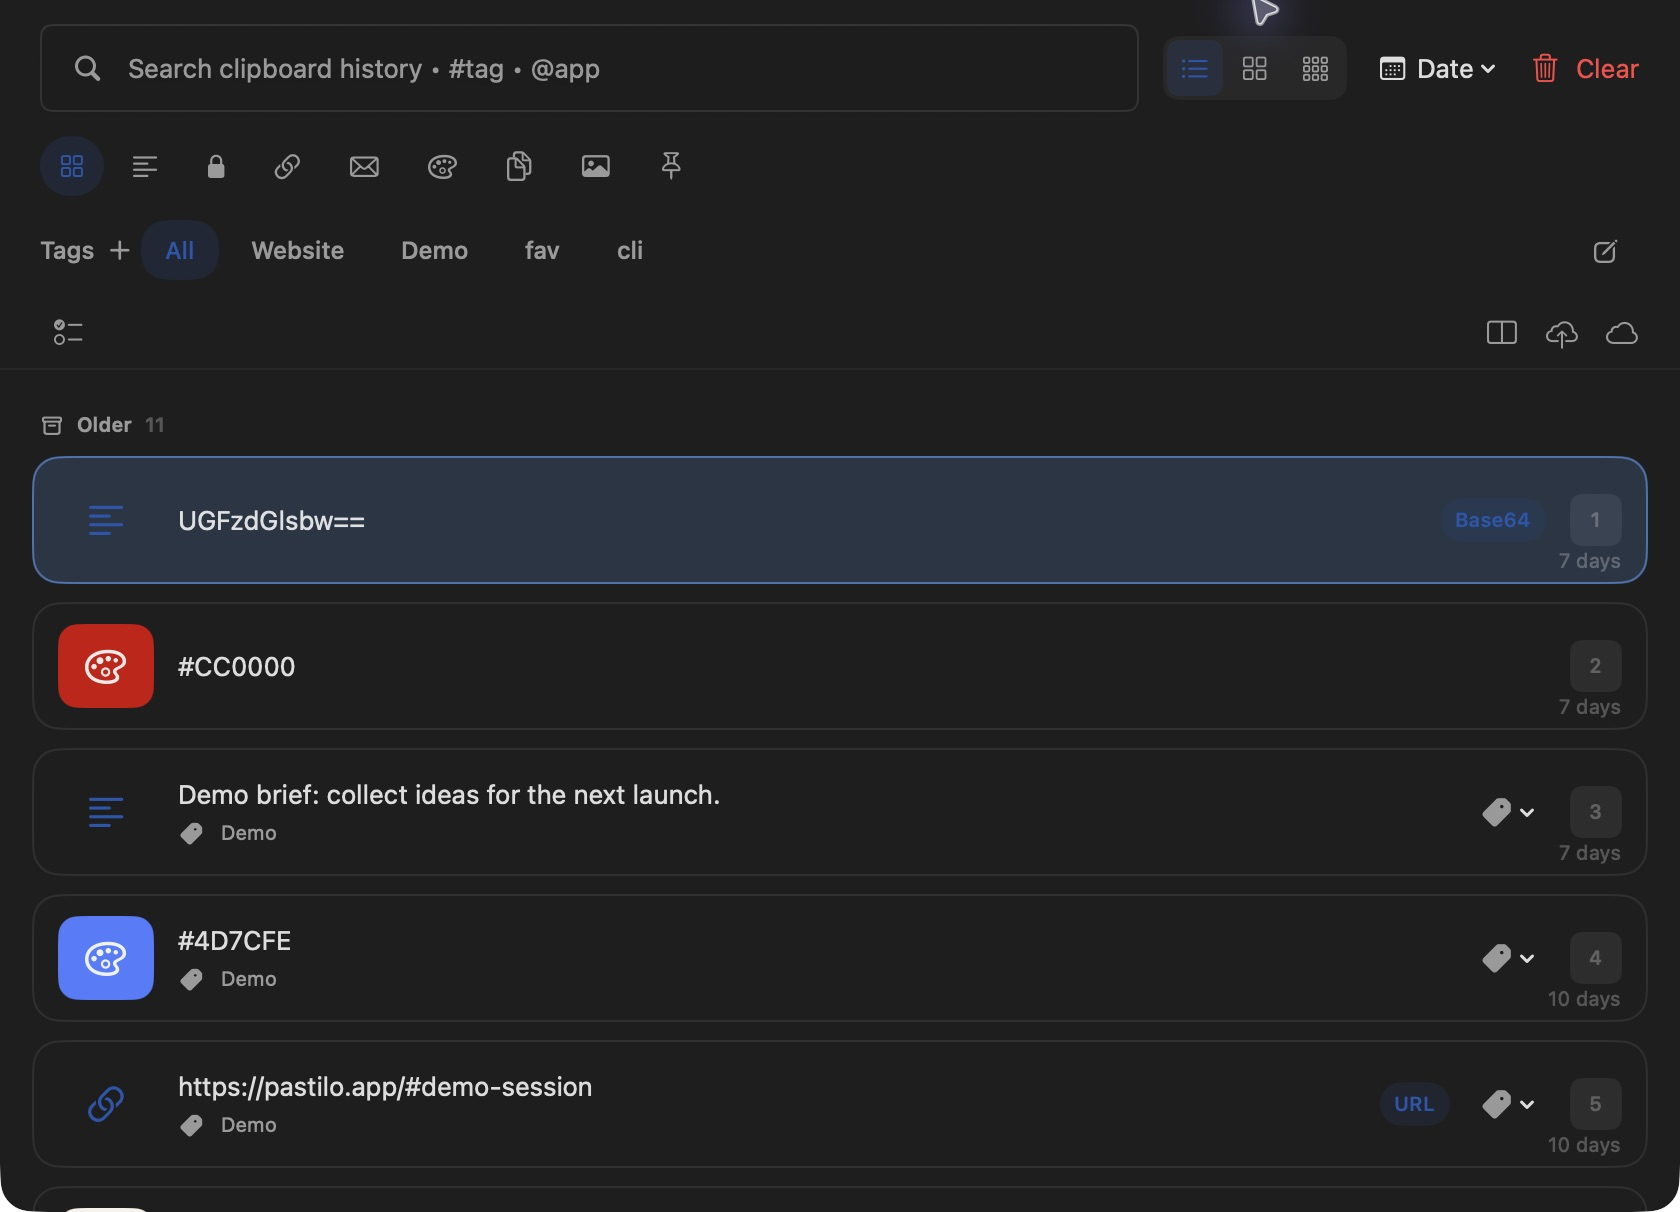Select the All tag tab

[180, 250]
